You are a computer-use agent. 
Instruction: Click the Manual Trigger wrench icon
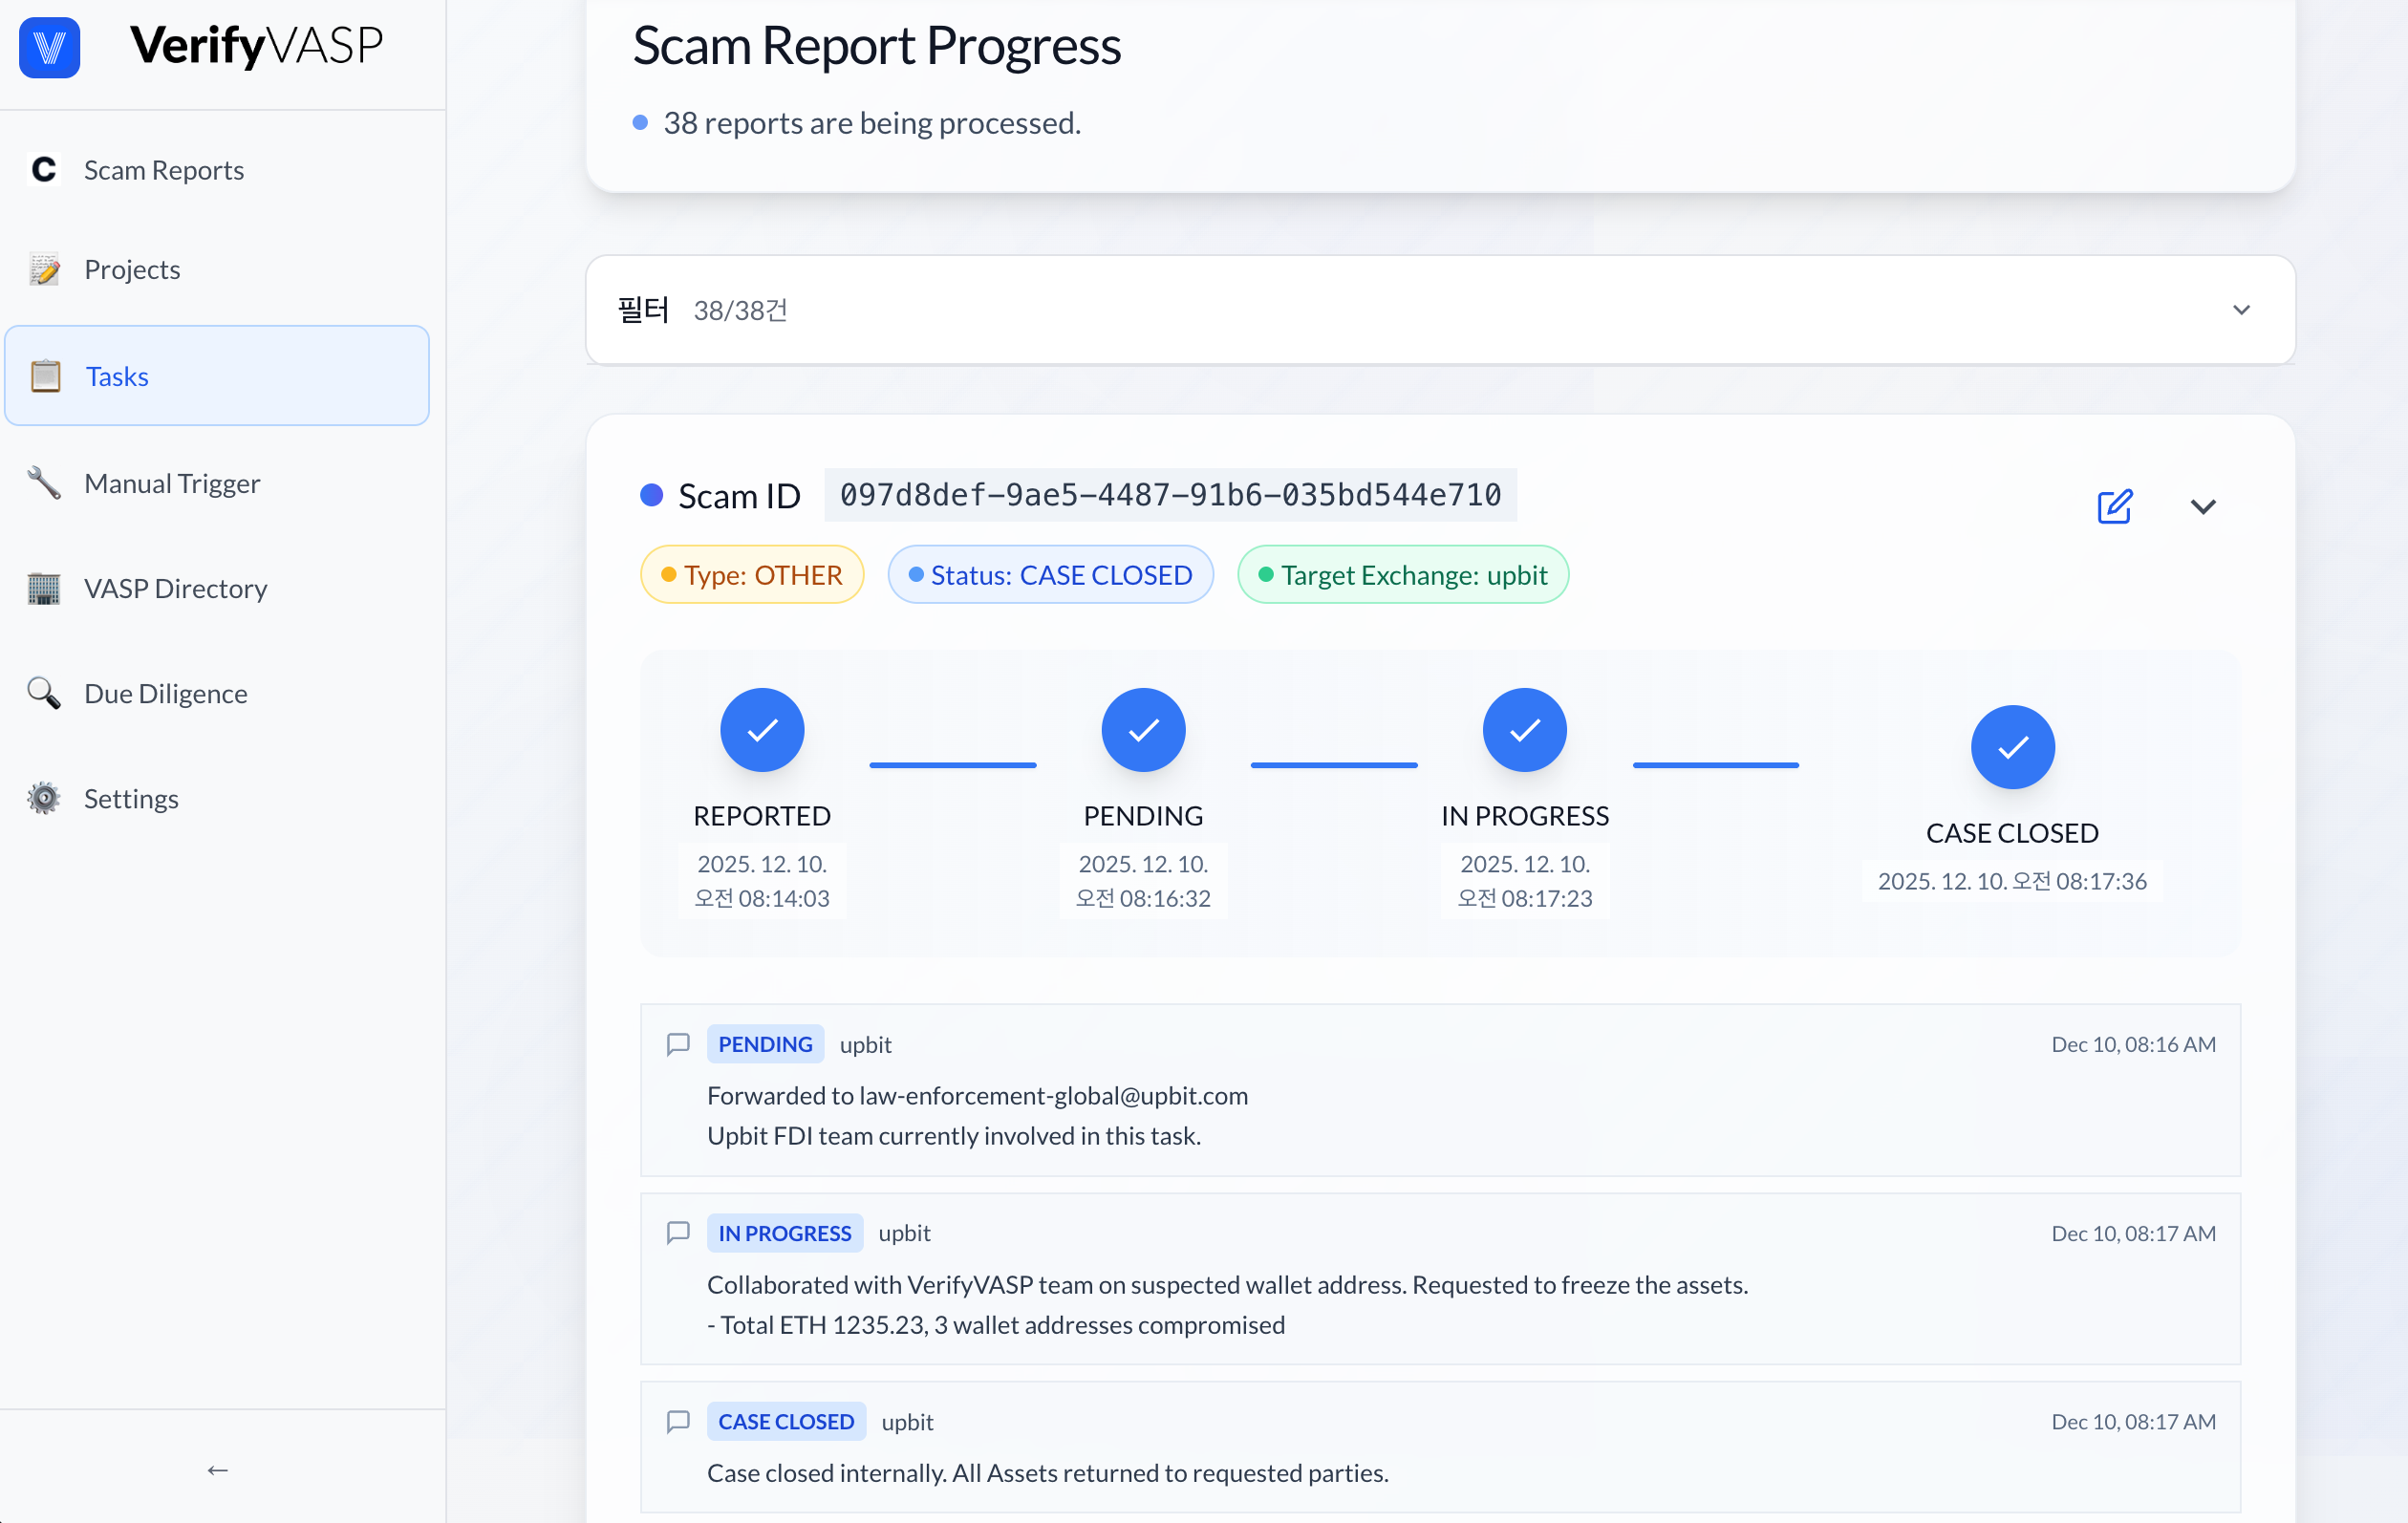[44, 483]
